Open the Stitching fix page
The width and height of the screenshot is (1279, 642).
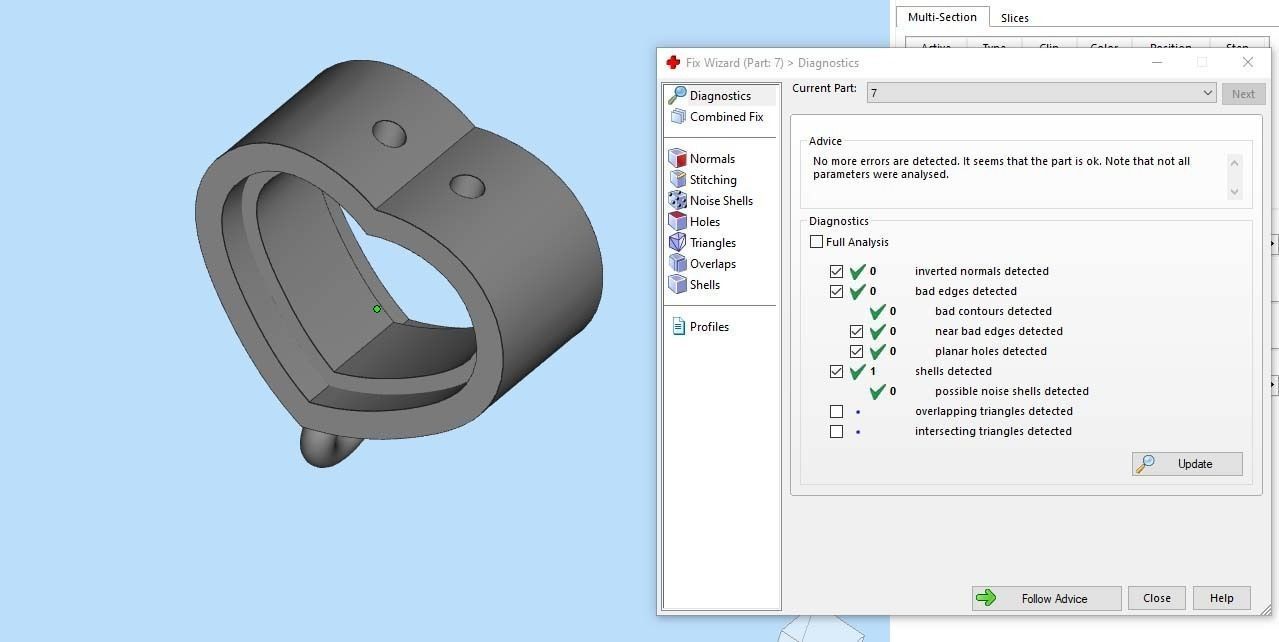click(x=703, y=180)
